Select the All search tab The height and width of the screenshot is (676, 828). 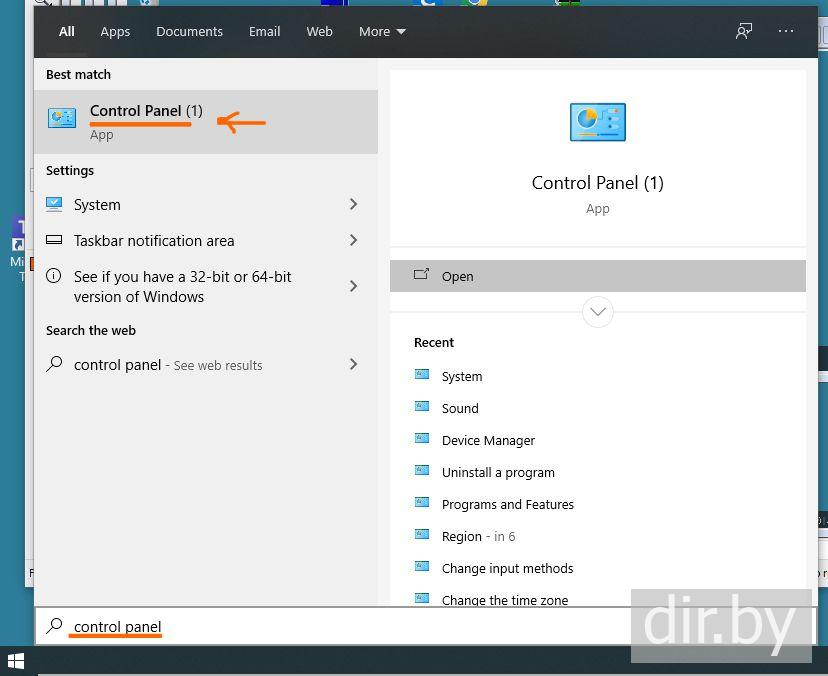tap(67, 32)
